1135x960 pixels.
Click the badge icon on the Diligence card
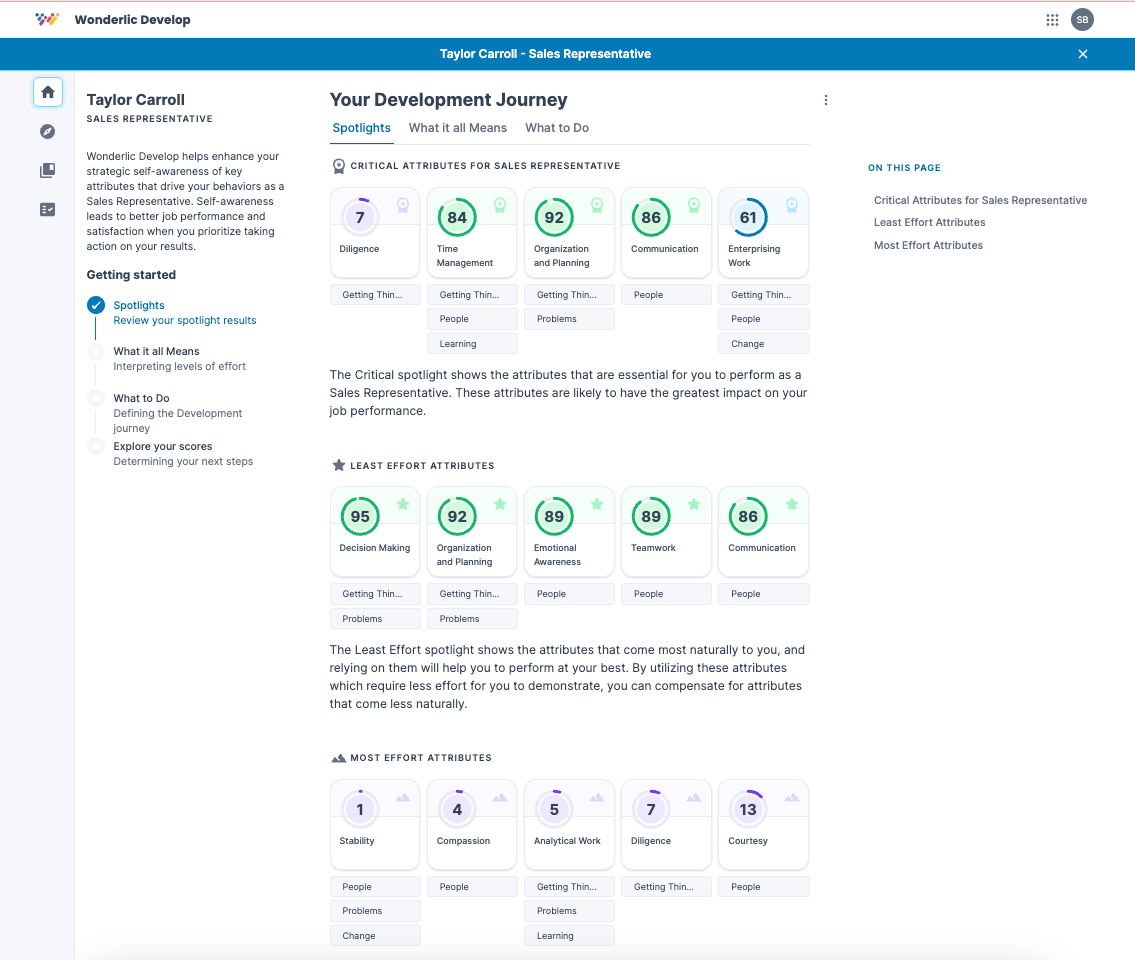[402, 206]
